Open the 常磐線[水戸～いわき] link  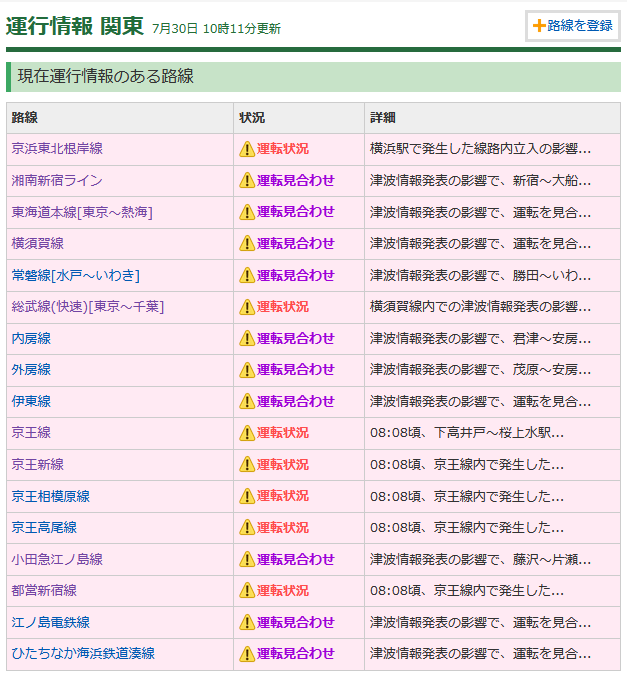[x=75, y=275]
